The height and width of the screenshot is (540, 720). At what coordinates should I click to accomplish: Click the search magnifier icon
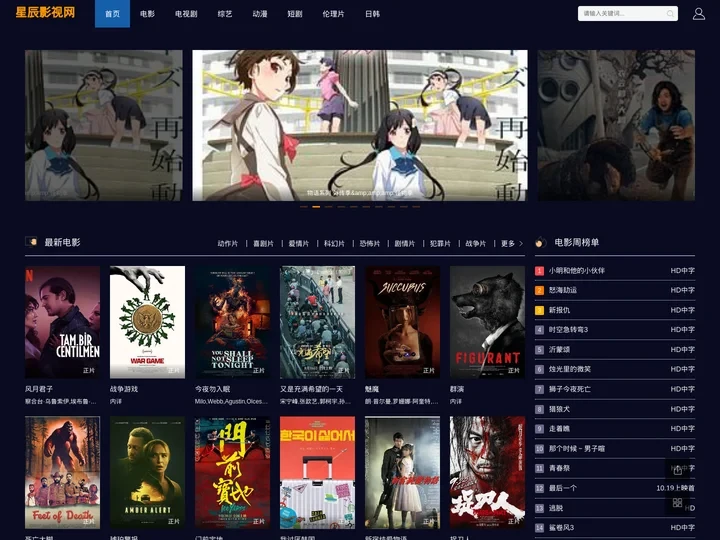point(670,14)
